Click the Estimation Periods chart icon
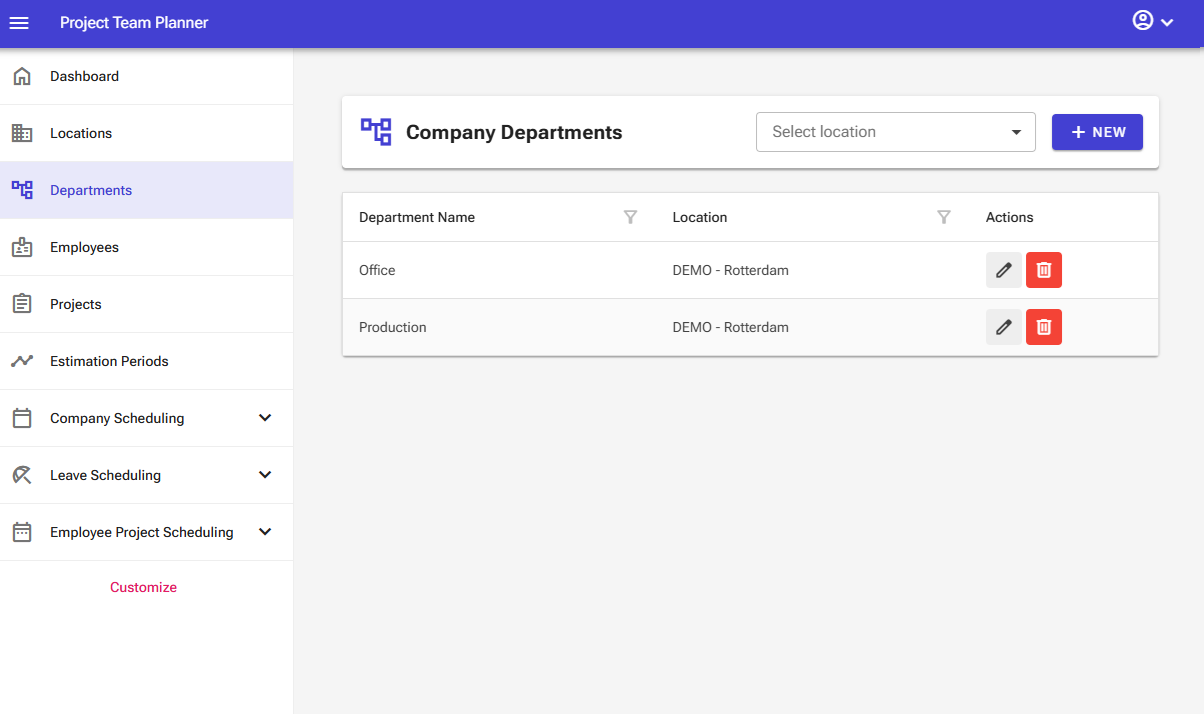This screenshot has height=714, width=1204. tap(22, 361)
